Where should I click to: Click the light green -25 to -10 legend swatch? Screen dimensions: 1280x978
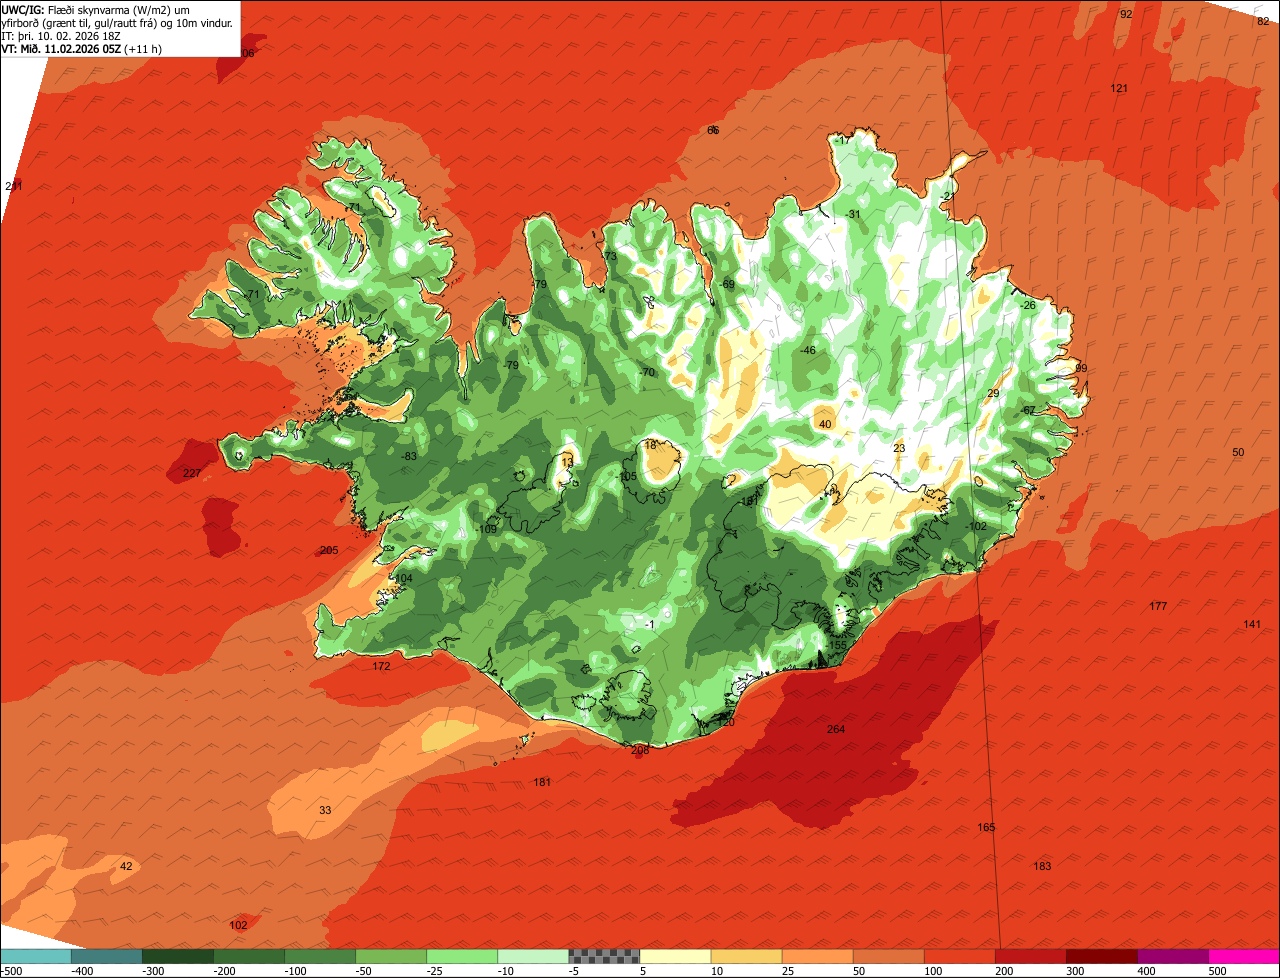(x=462, y=956)
